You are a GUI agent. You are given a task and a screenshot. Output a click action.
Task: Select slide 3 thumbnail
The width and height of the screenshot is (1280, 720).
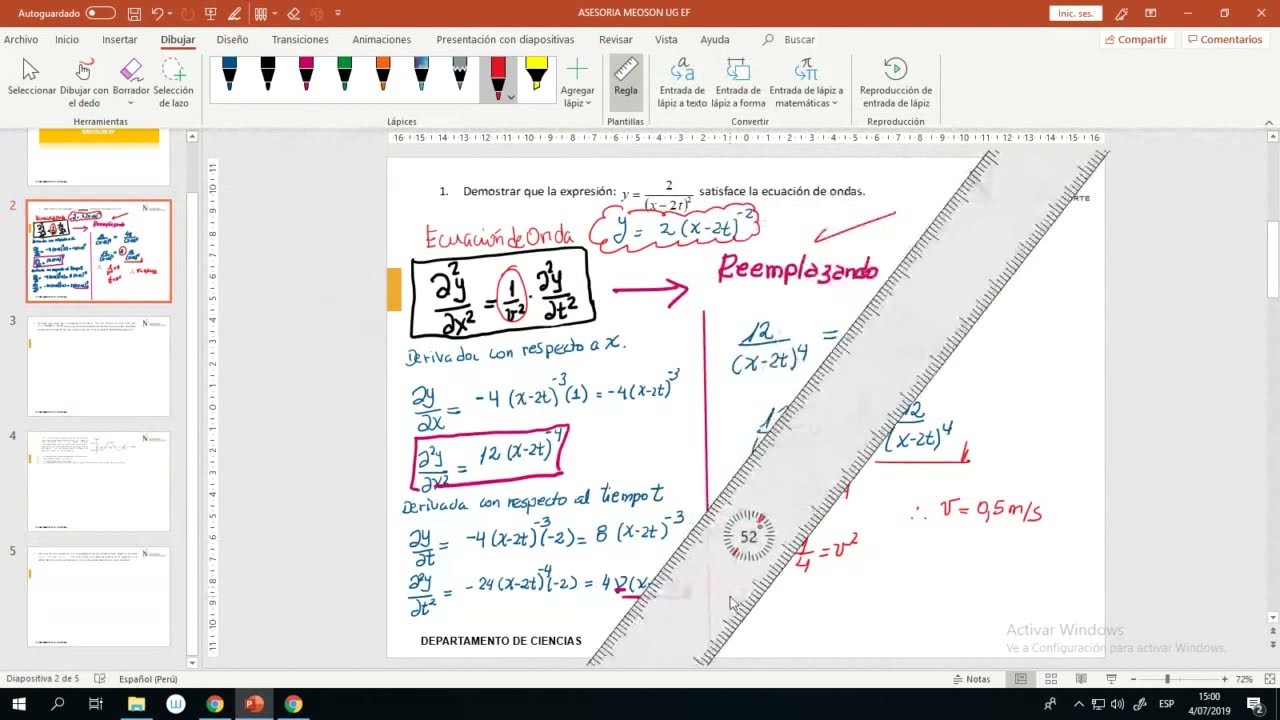click(99, 366)
